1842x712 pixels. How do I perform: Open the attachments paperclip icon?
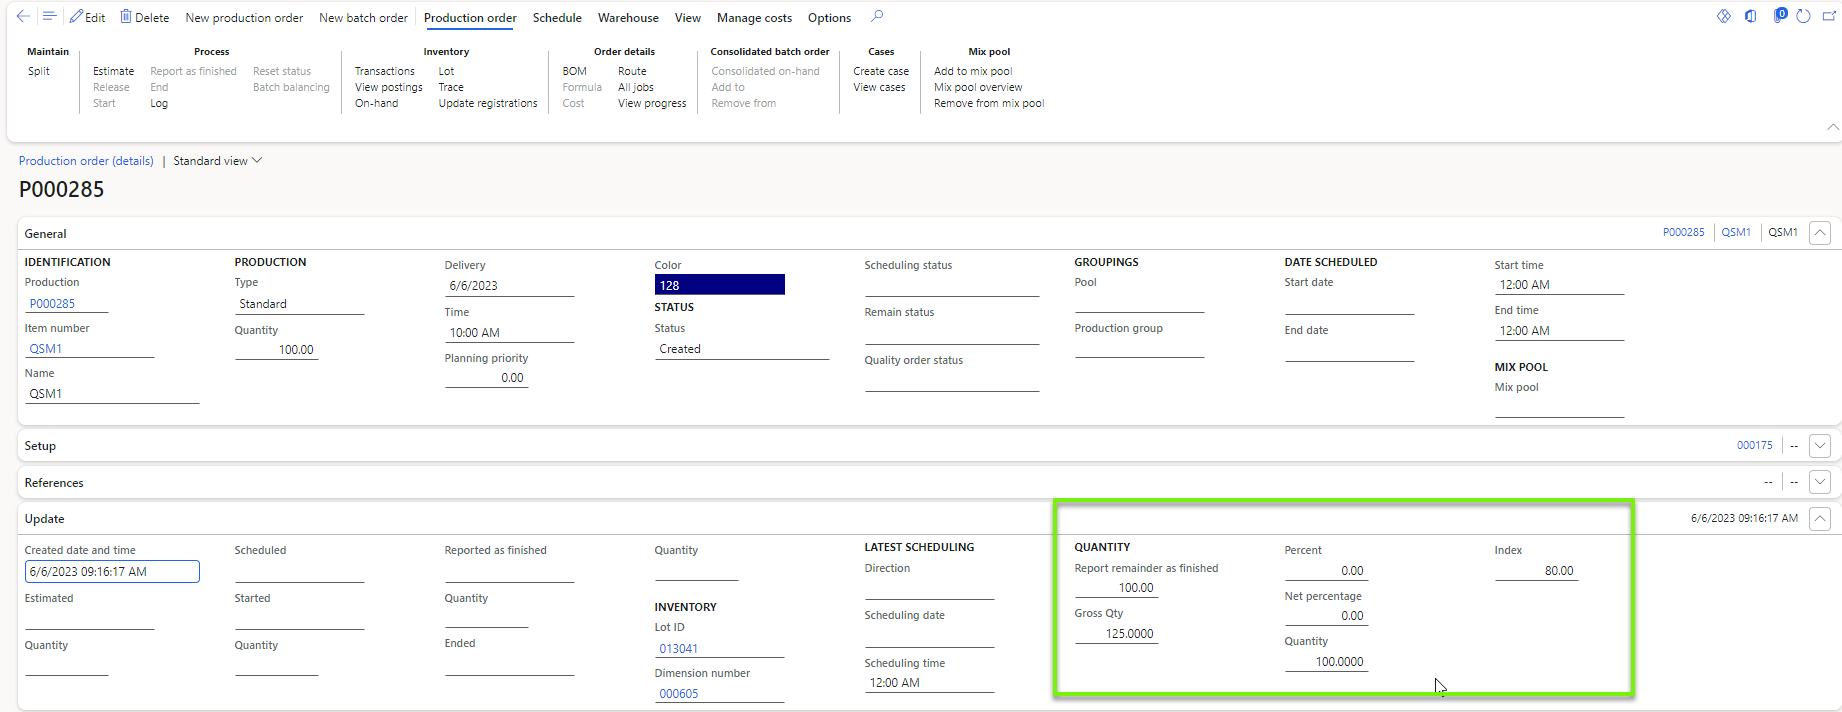(1779, 17)
